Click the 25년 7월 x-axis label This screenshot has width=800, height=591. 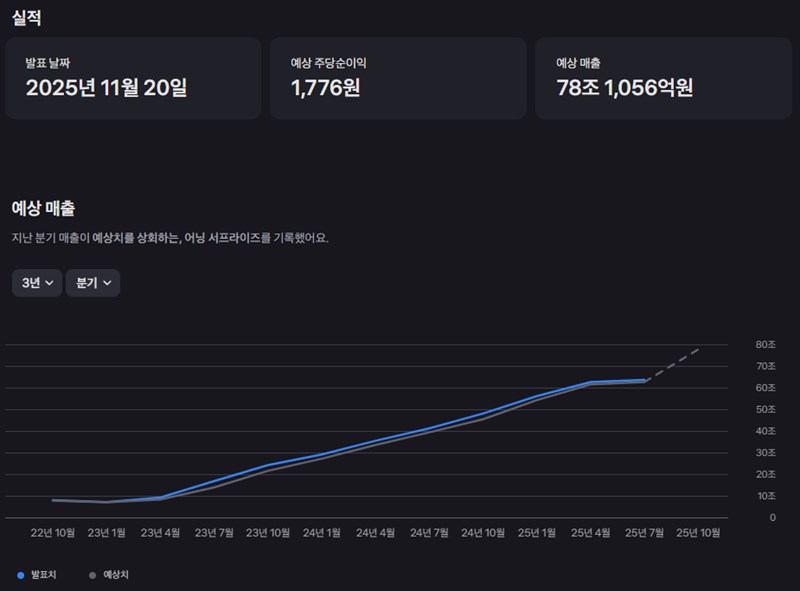pyautogui.click(x=645, y=533)
